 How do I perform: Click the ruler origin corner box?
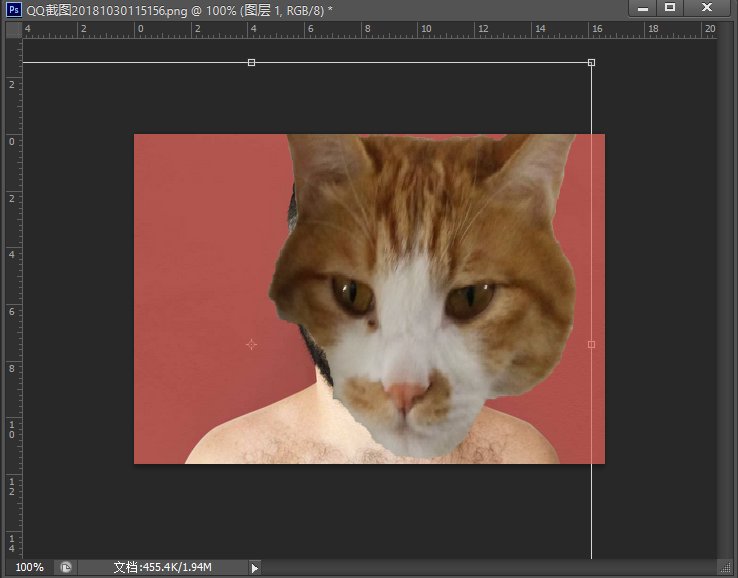point(14,30)
